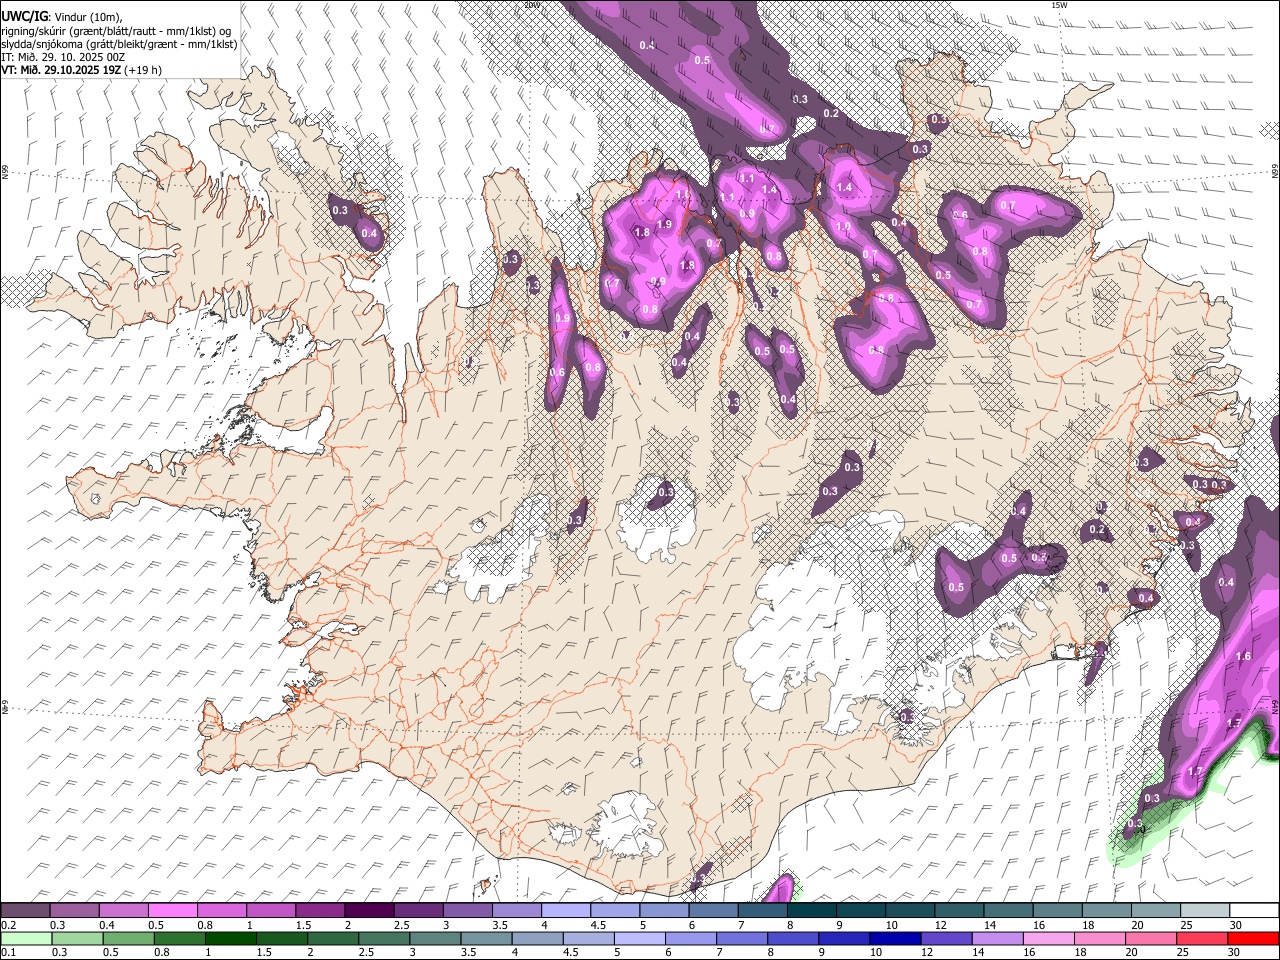Click the pale grey upper swatch from 25 to 30

coord(1206,910)
